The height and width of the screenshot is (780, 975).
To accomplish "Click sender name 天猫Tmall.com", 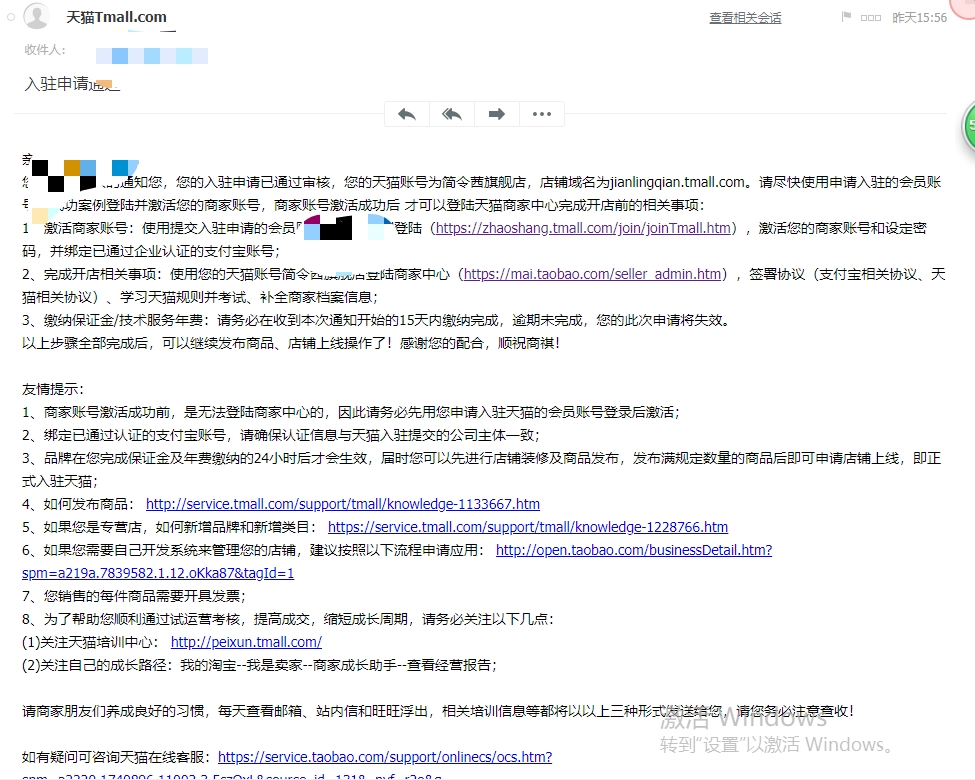I will [x=116, y=17].
